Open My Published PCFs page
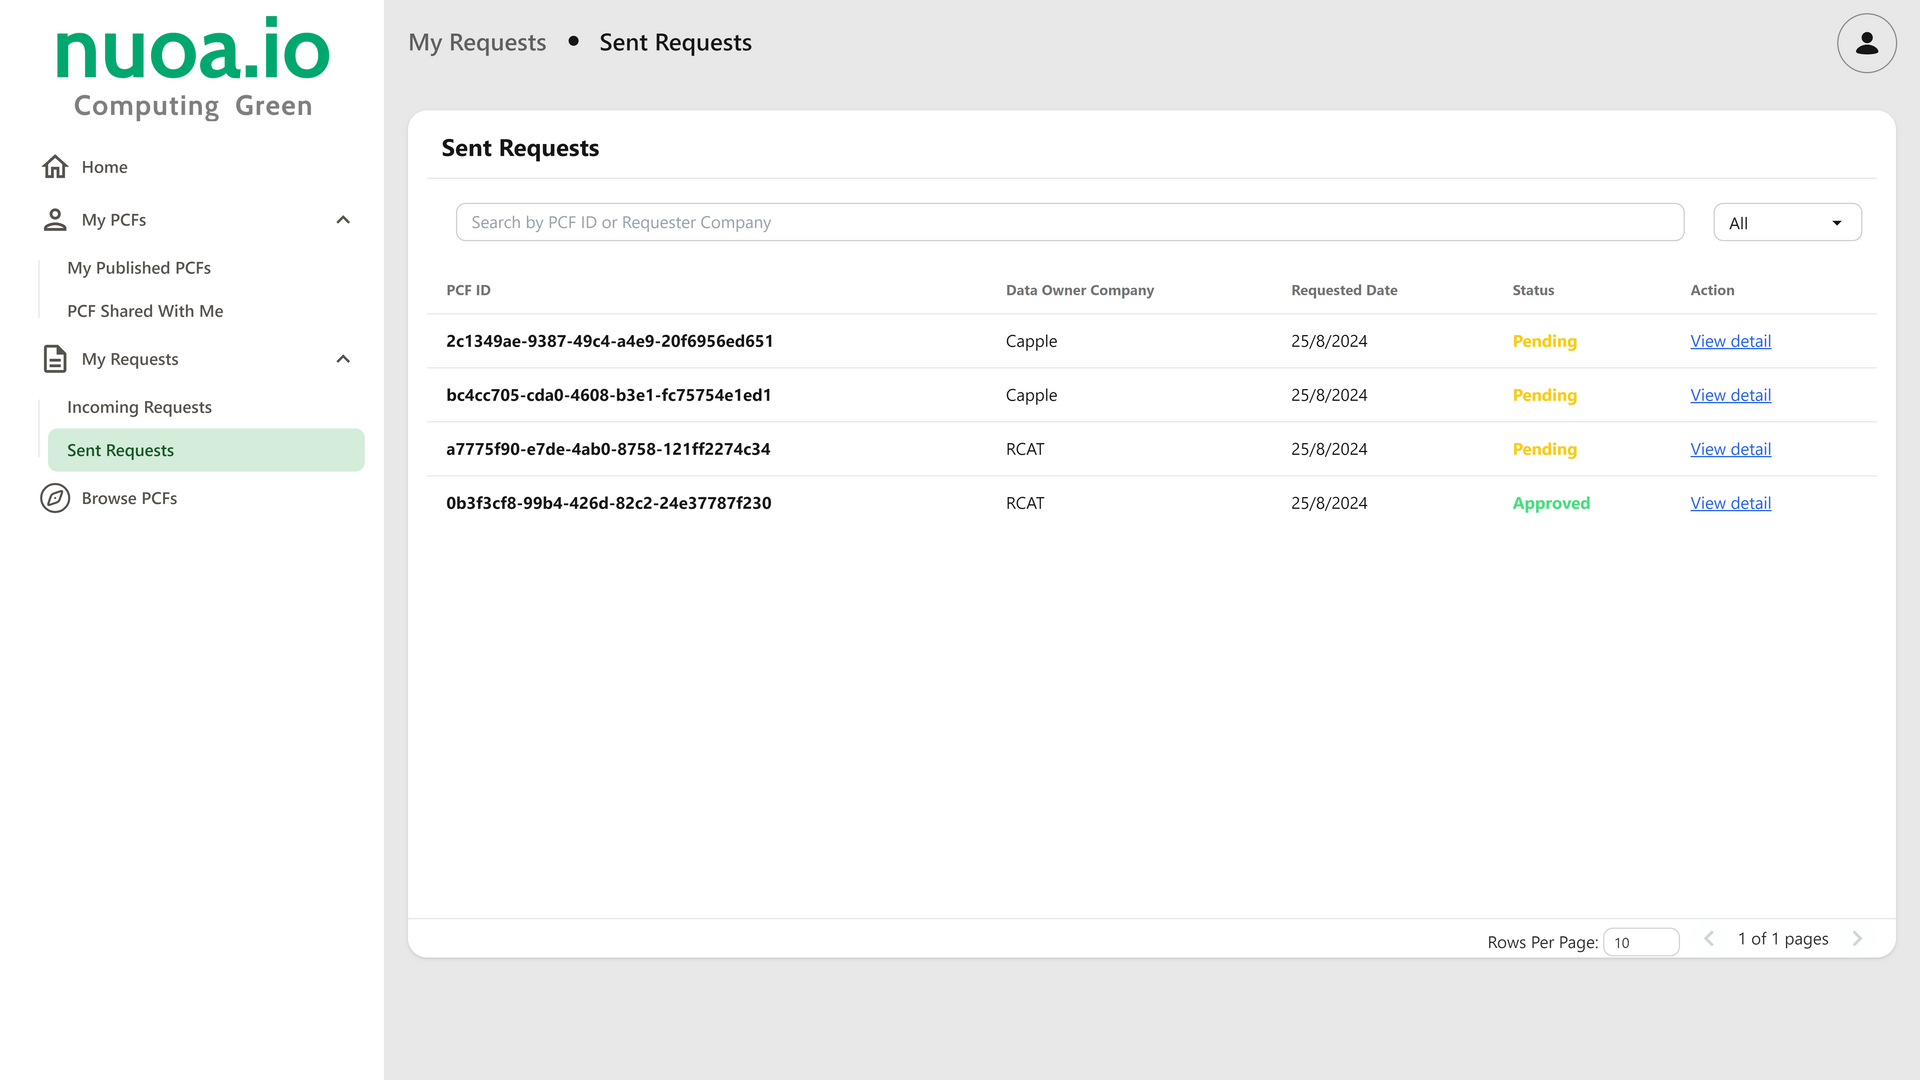This screenshot has height=1080, width=1920. [x=139, y=268]
